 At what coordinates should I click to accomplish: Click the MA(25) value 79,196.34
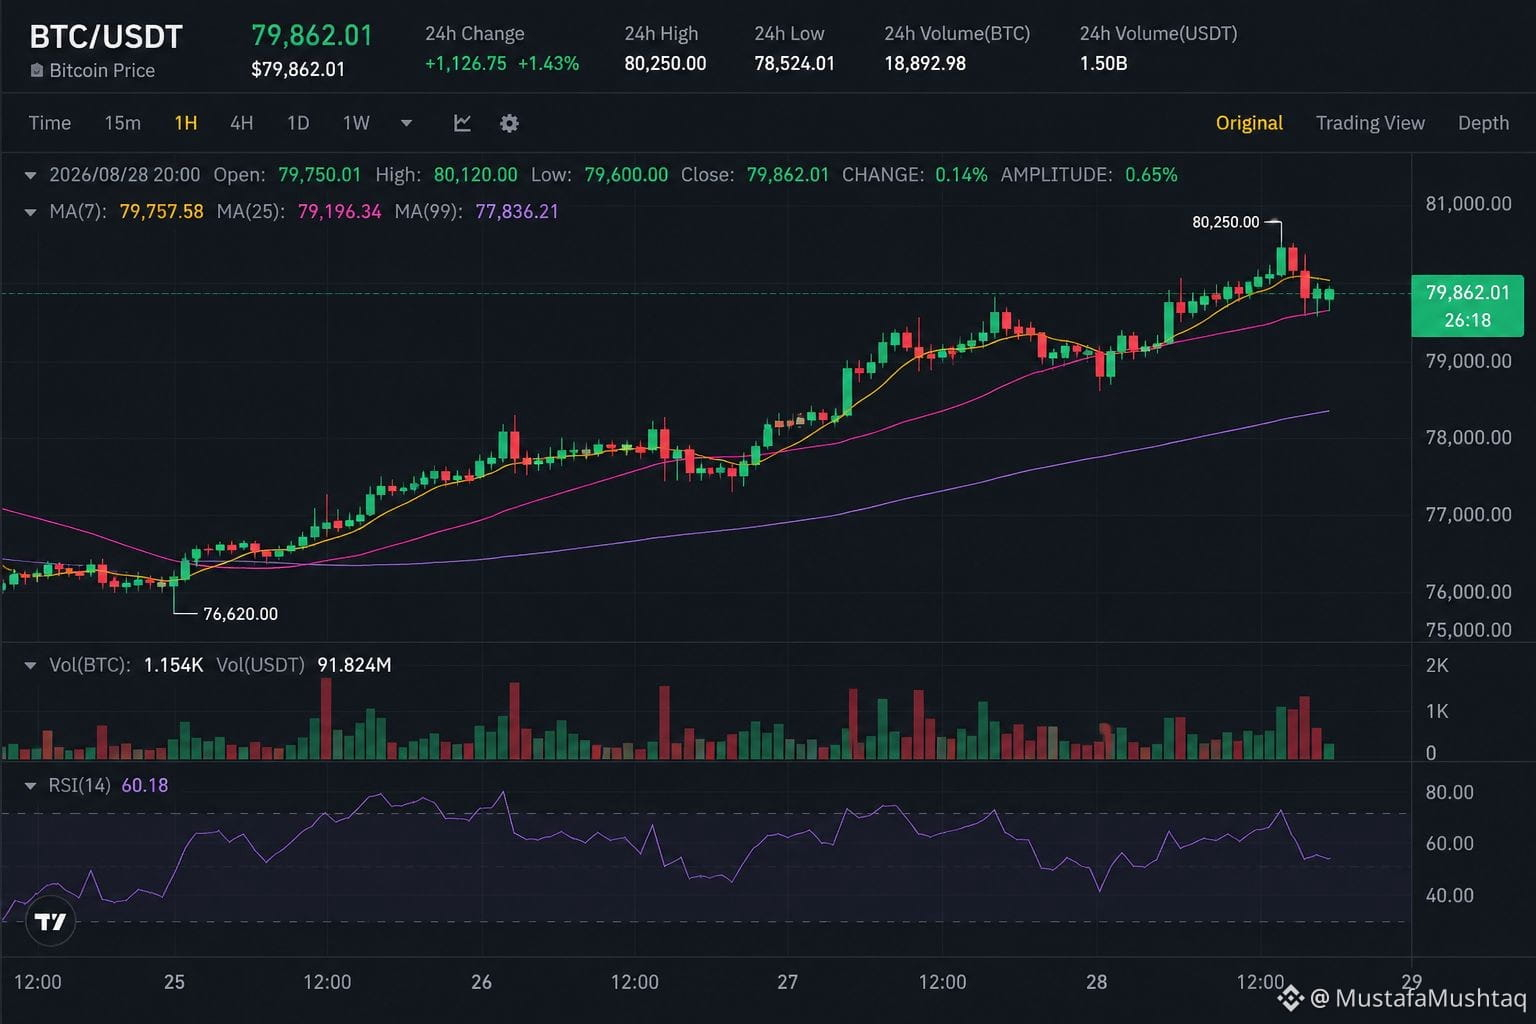(339, 212)
